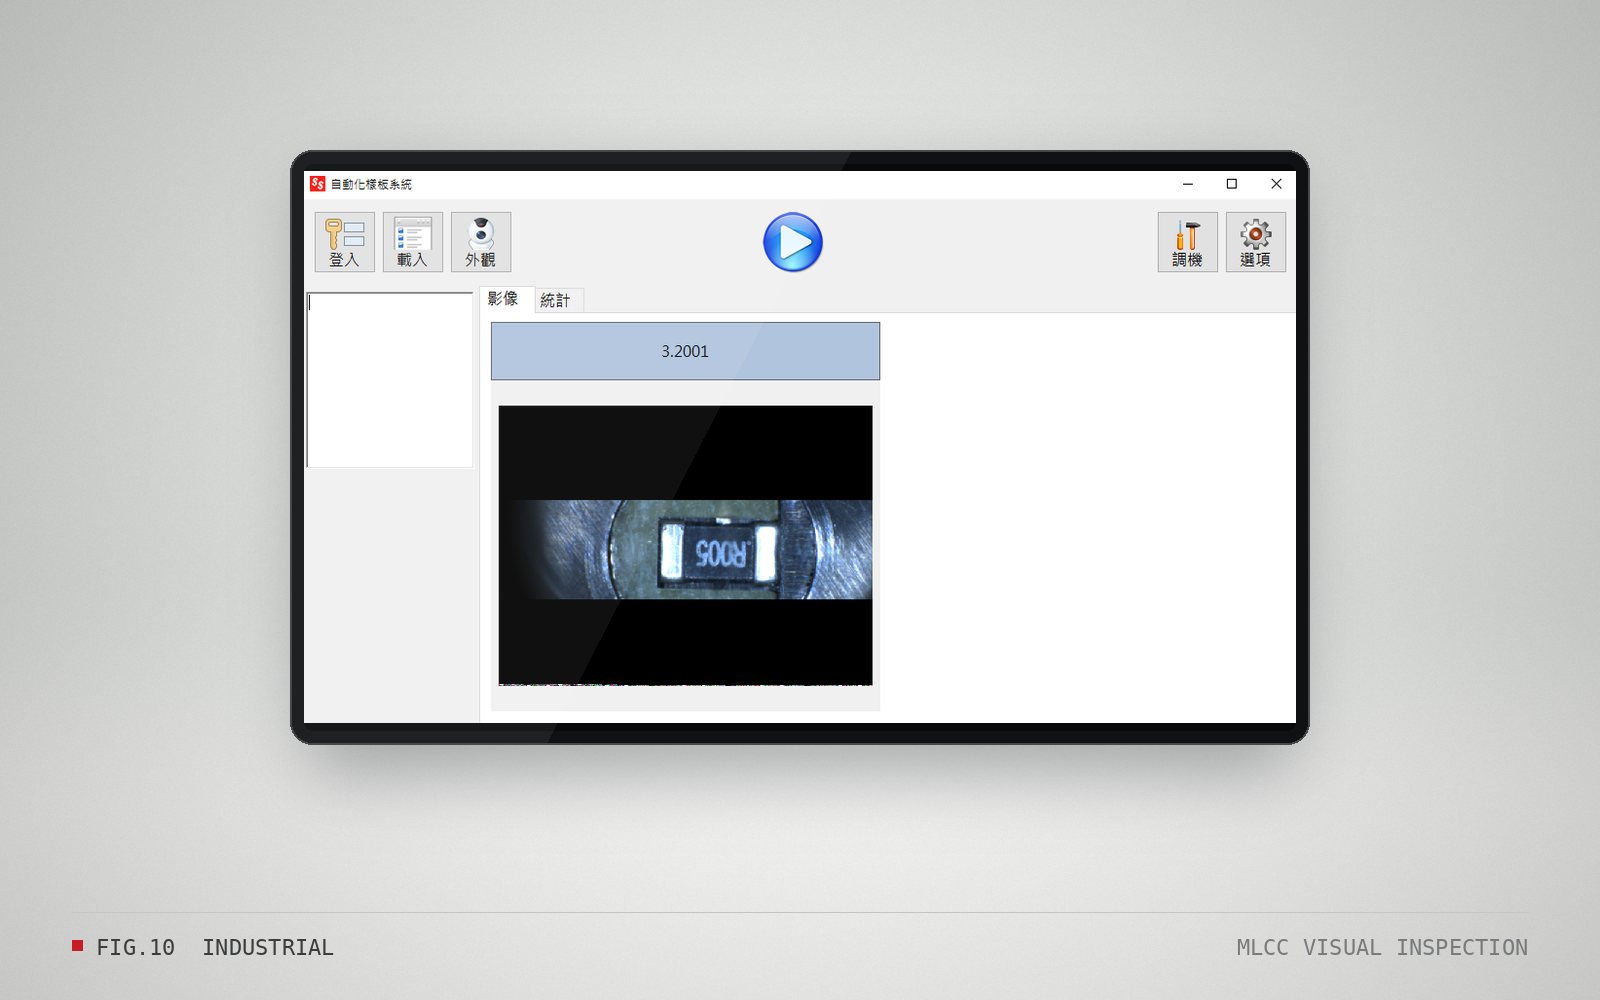Click the 登入 login key icon
Image resolution: width=1600 pixels, height=1000 pixels.
pyautogui.click(x=344, y=242)
